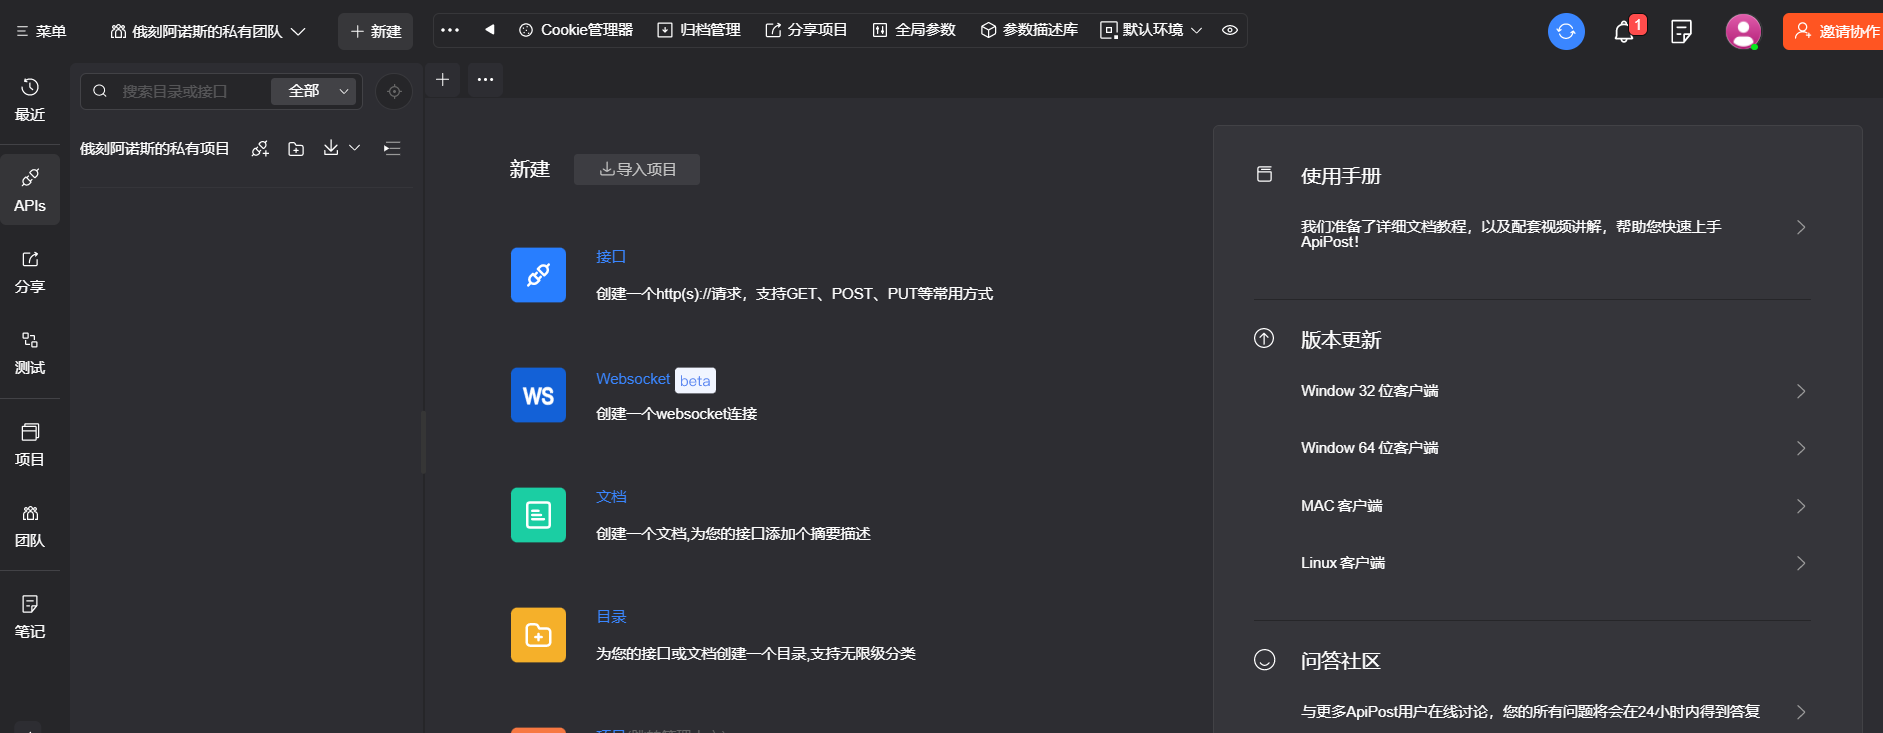The image size is (1883, 733).
Task: Open the three-dot overflow in top toolbar
Action: tap(450, 30)
